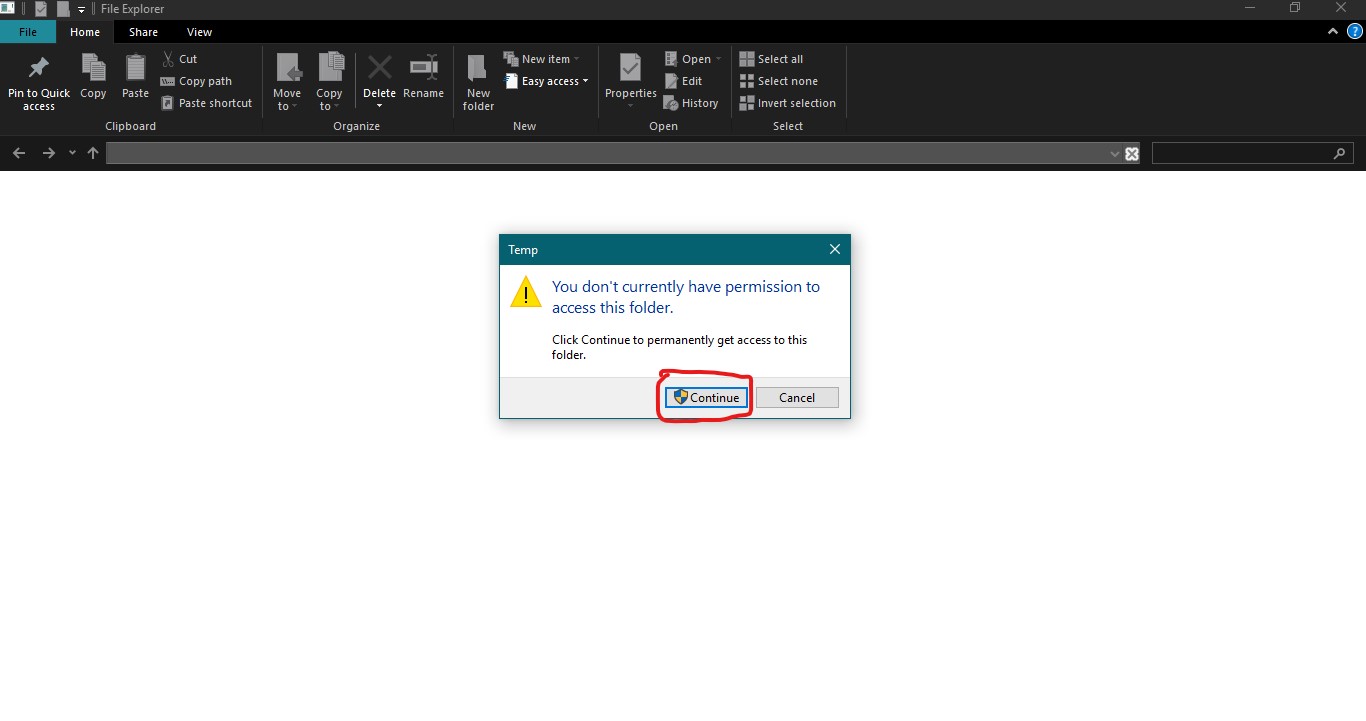1366x721 pixels.
Task: Switch to the Share ribbon tab
Action: point(143,32)
